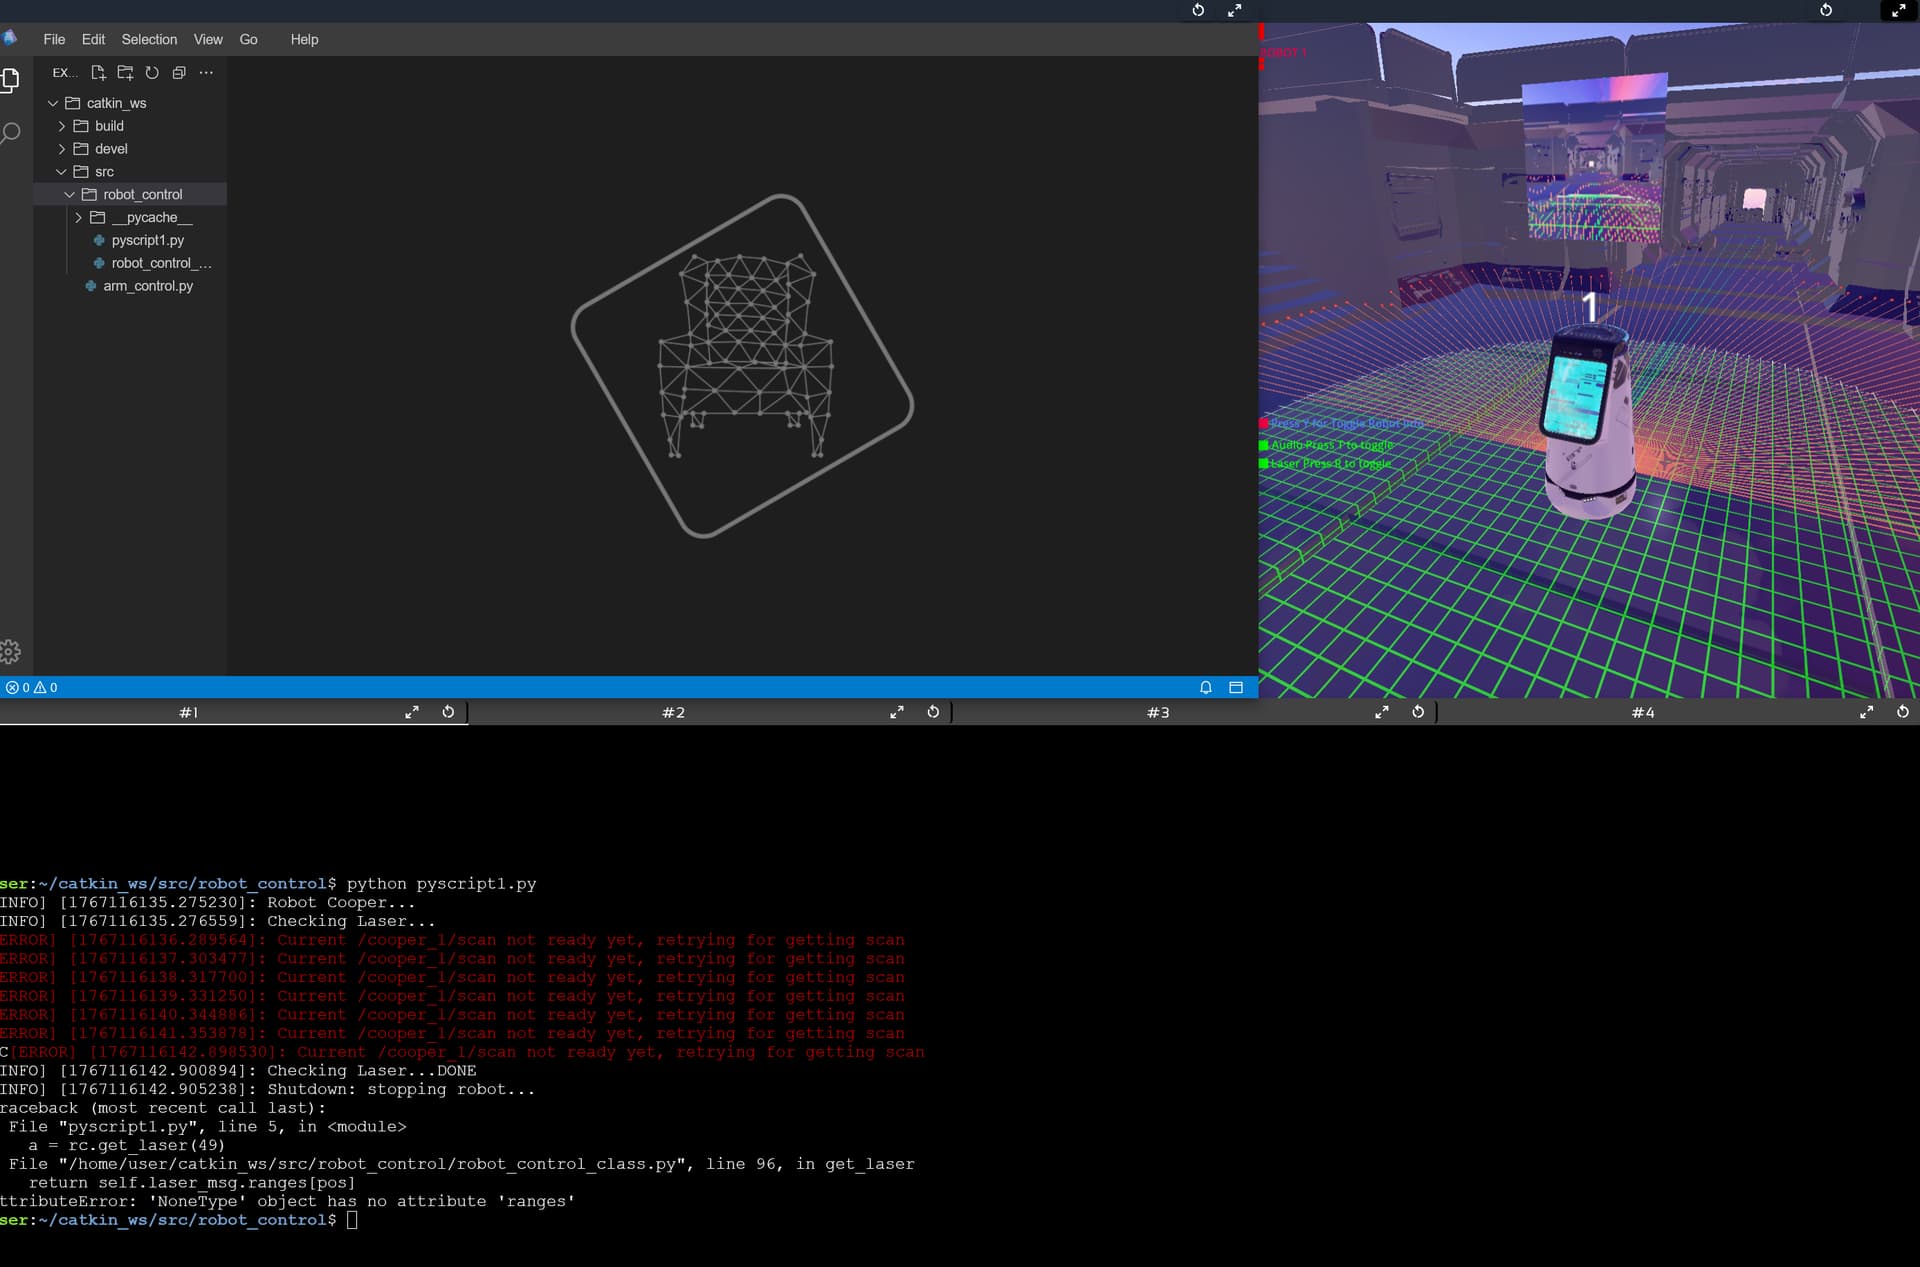Expand the __pycache__ folder

(151, 218)
